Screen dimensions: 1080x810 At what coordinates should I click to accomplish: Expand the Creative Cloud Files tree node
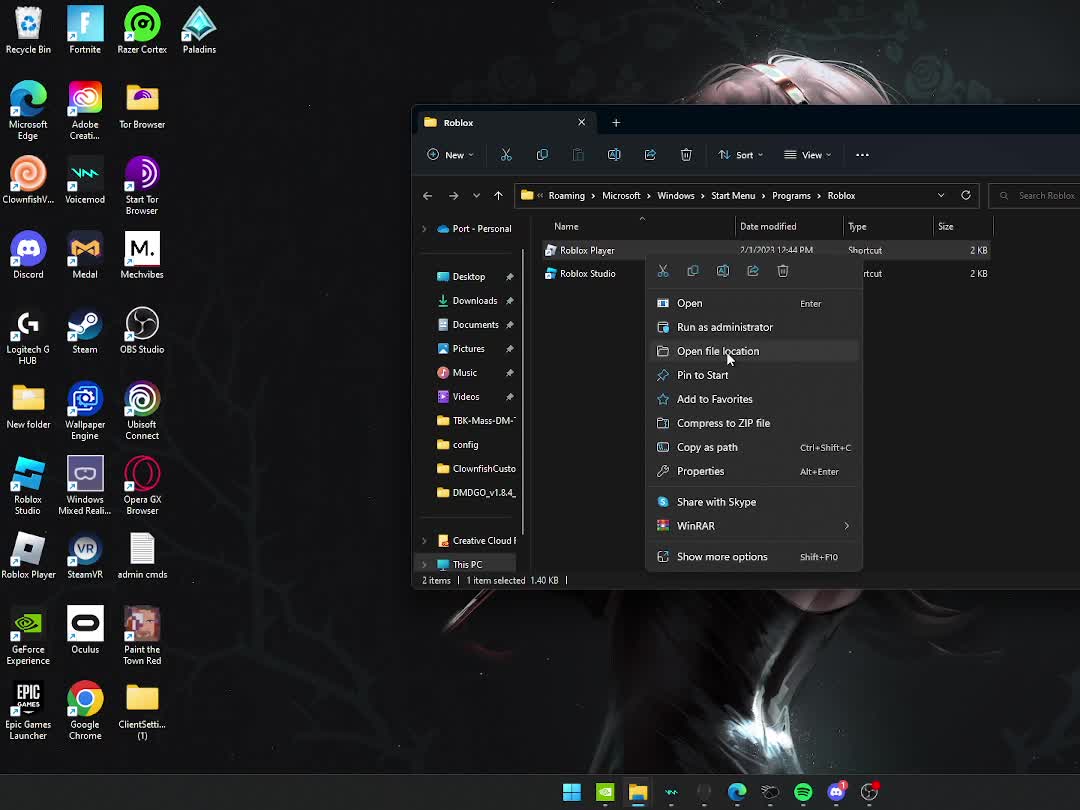pyautogui.click(x=424, y=541)
